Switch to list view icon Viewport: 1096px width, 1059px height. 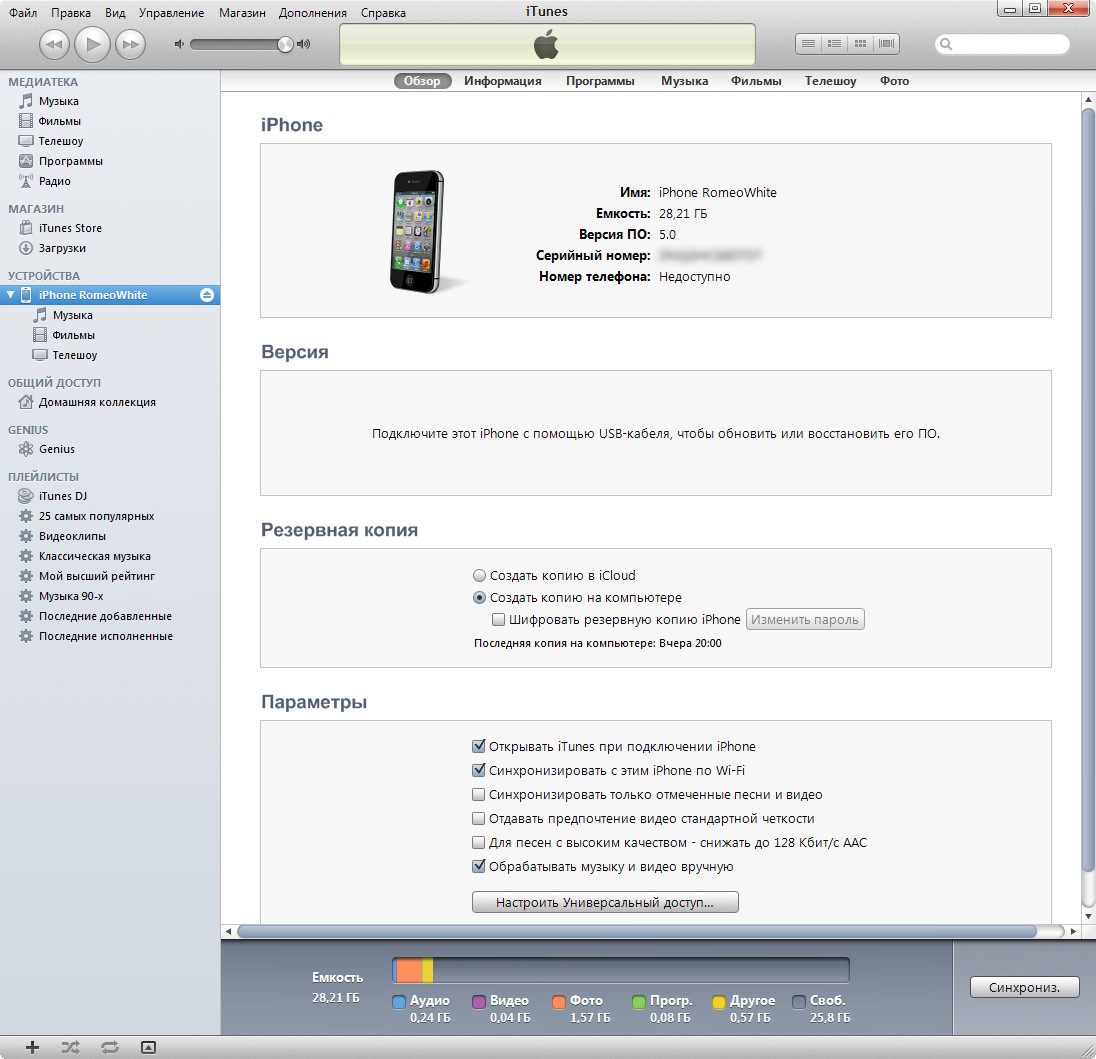click(x=808, y=43)
